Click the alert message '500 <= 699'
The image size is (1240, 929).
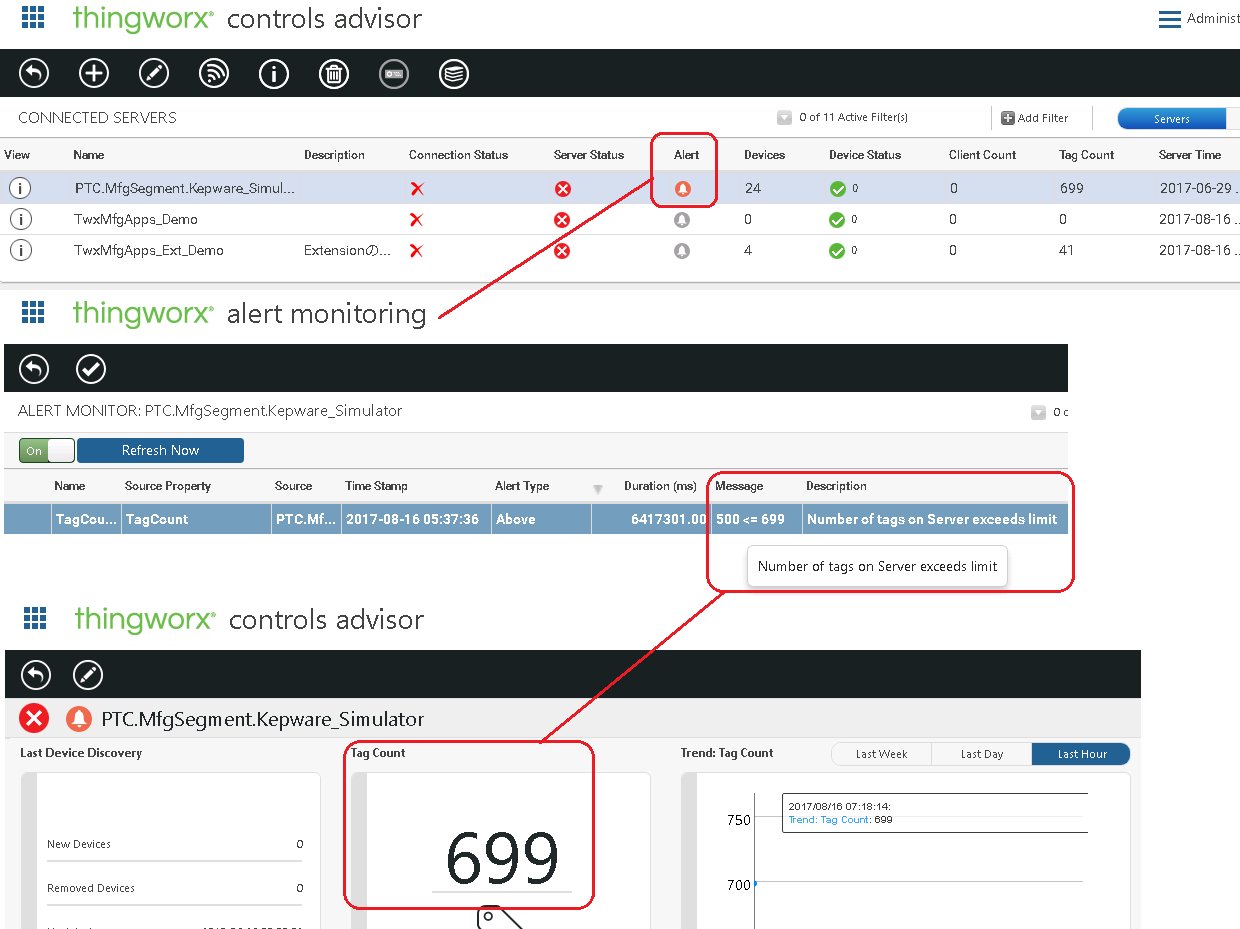point(750,519)
